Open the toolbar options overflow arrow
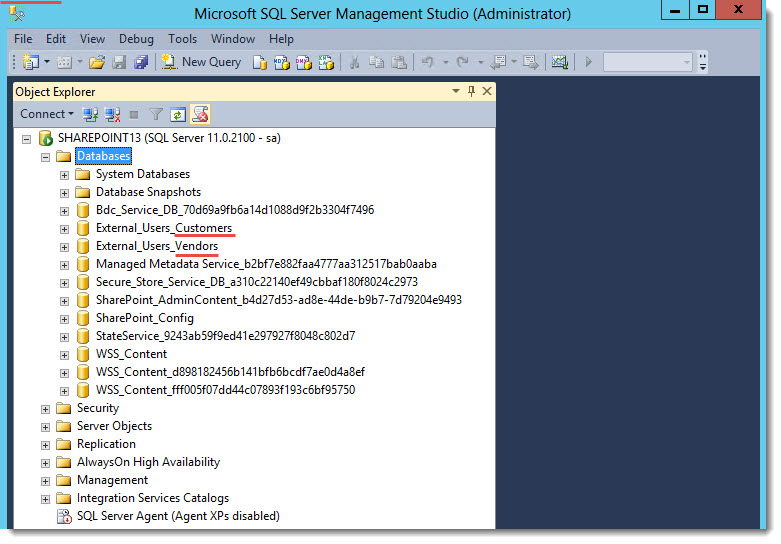 click(703, 62)
